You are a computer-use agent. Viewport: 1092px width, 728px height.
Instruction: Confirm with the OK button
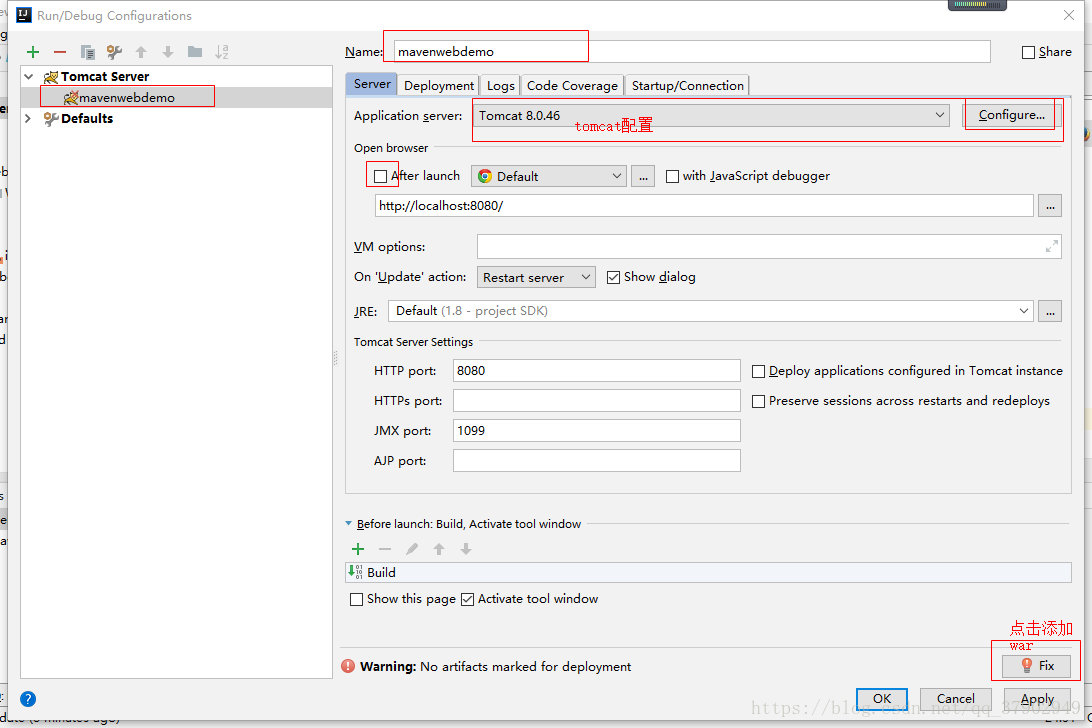[882, 699]
